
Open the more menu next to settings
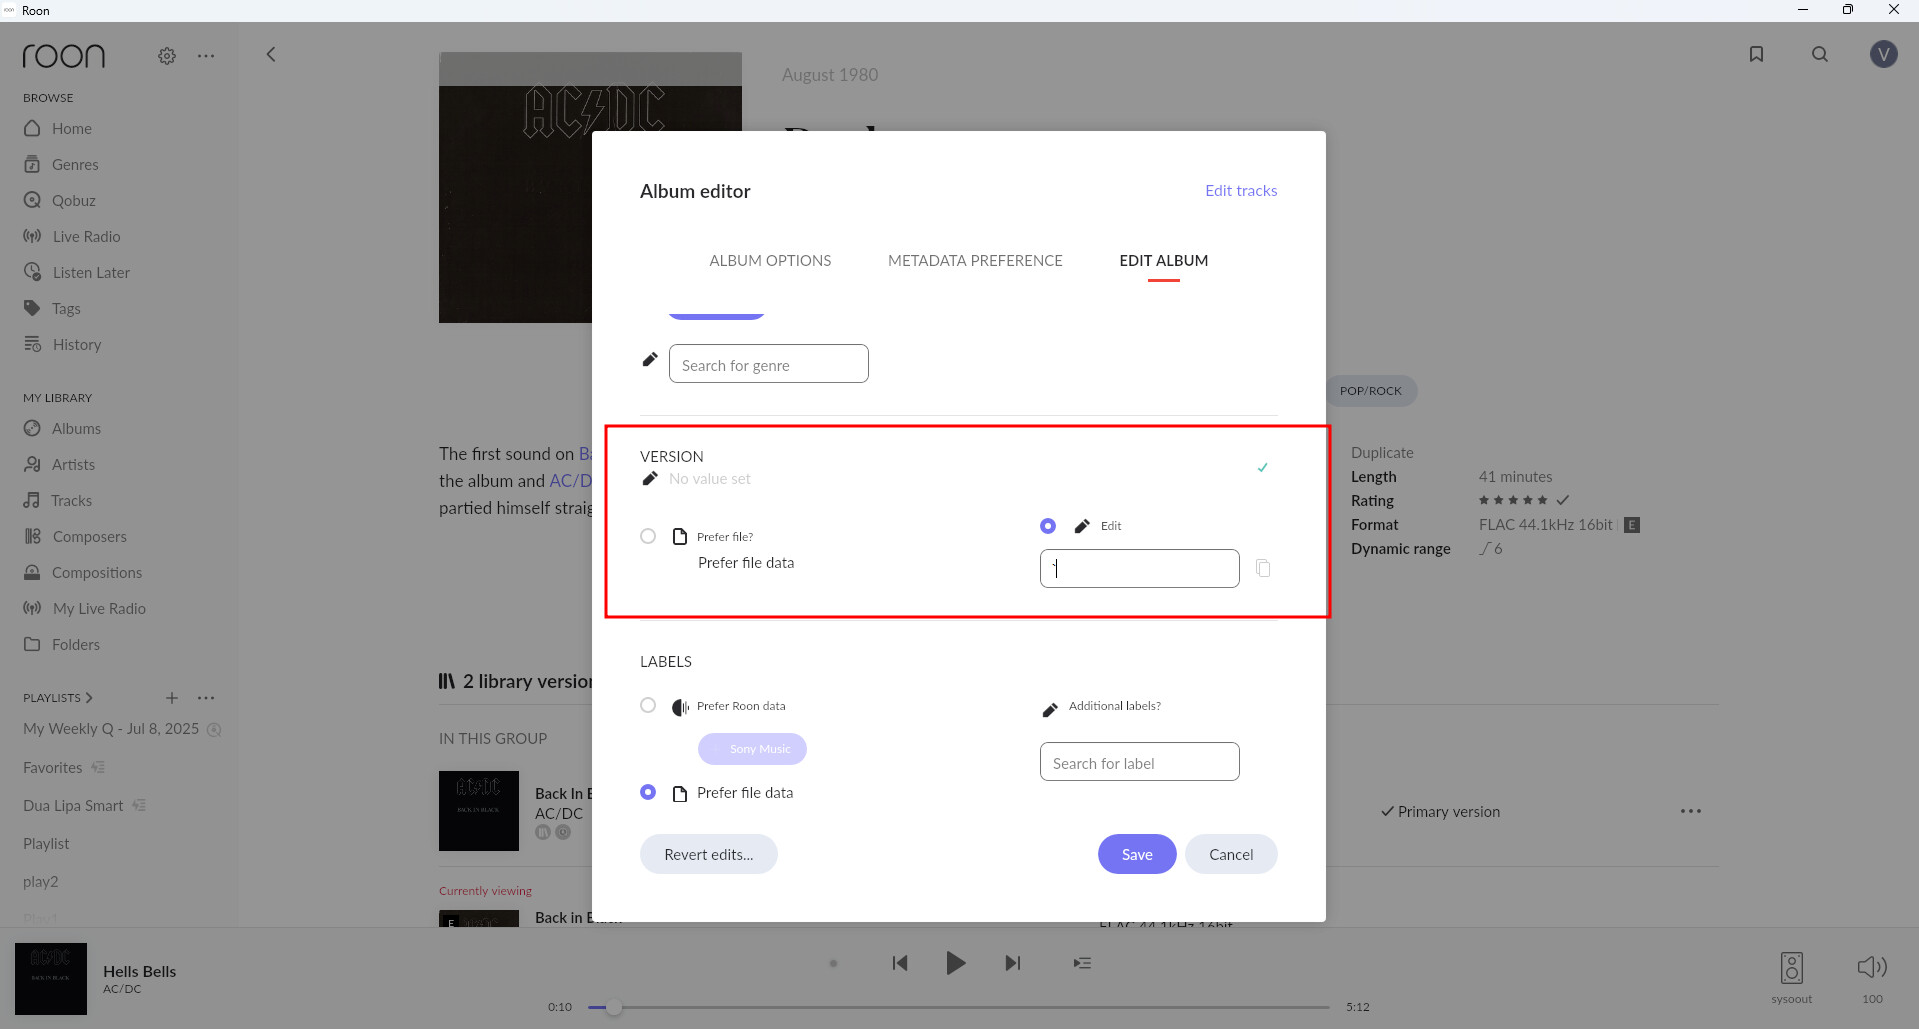pyautogui.click(x=206, y=56)
